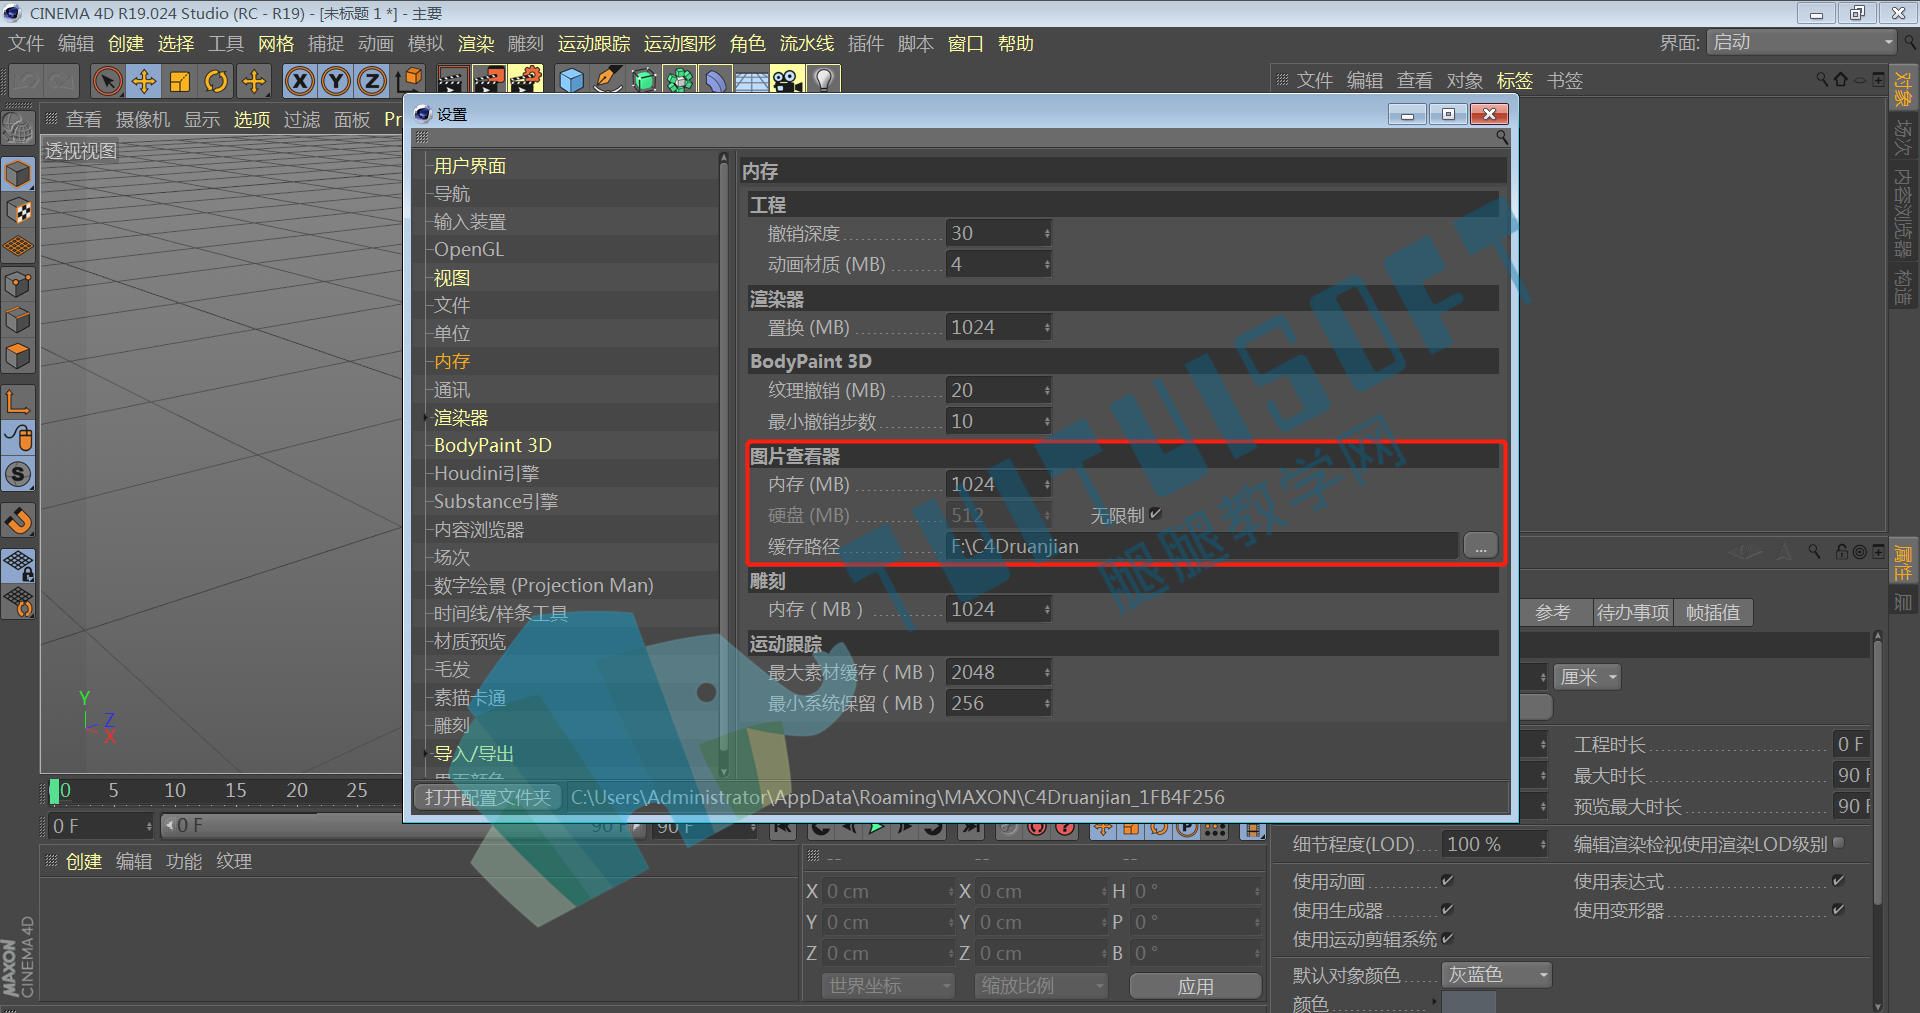The width and height of the screenshot is (1920, 1013).
Task: Open the 厘米 unit dropdown
Action: click(1587, 677)
